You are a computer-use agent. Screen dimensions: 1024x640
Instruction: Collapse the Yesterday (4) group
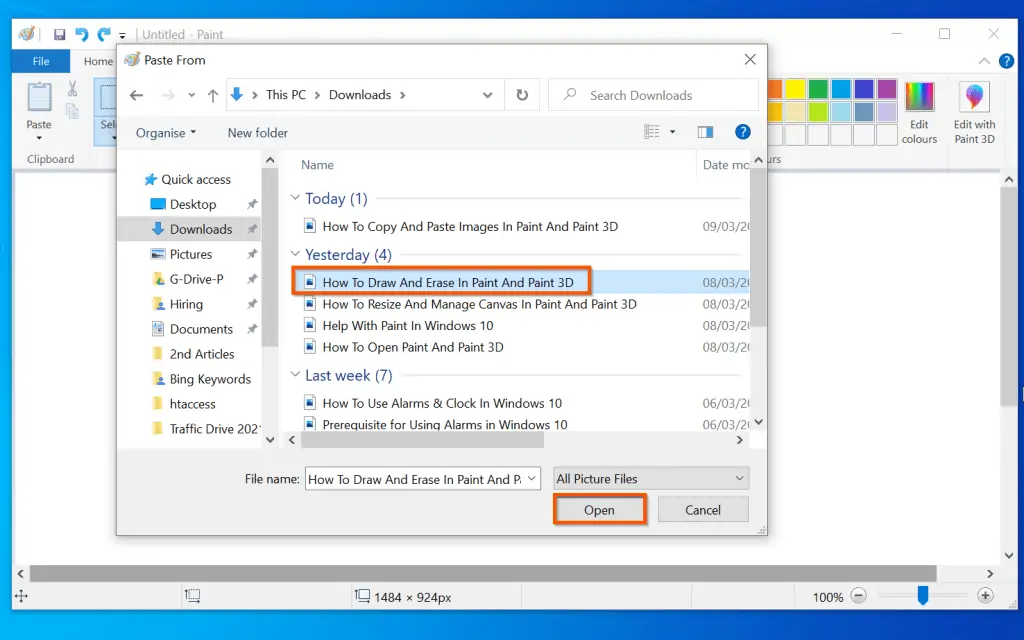[295, 253]
